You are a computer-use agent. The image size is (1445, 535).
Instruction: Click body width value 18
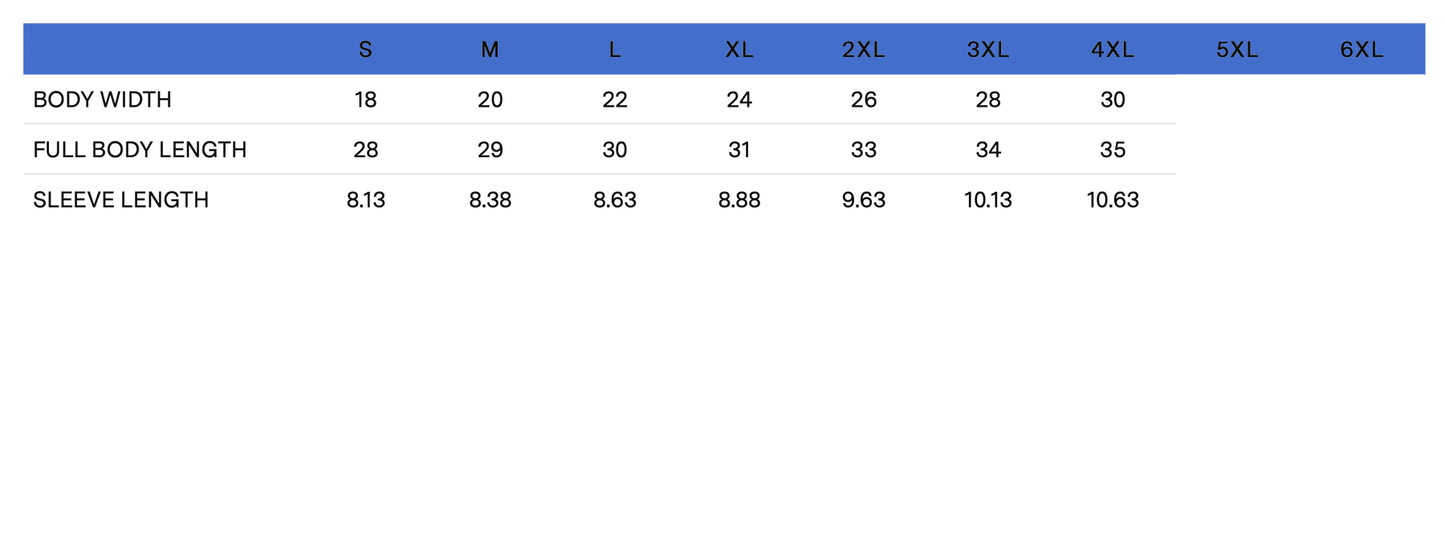(x=365, y=100)
